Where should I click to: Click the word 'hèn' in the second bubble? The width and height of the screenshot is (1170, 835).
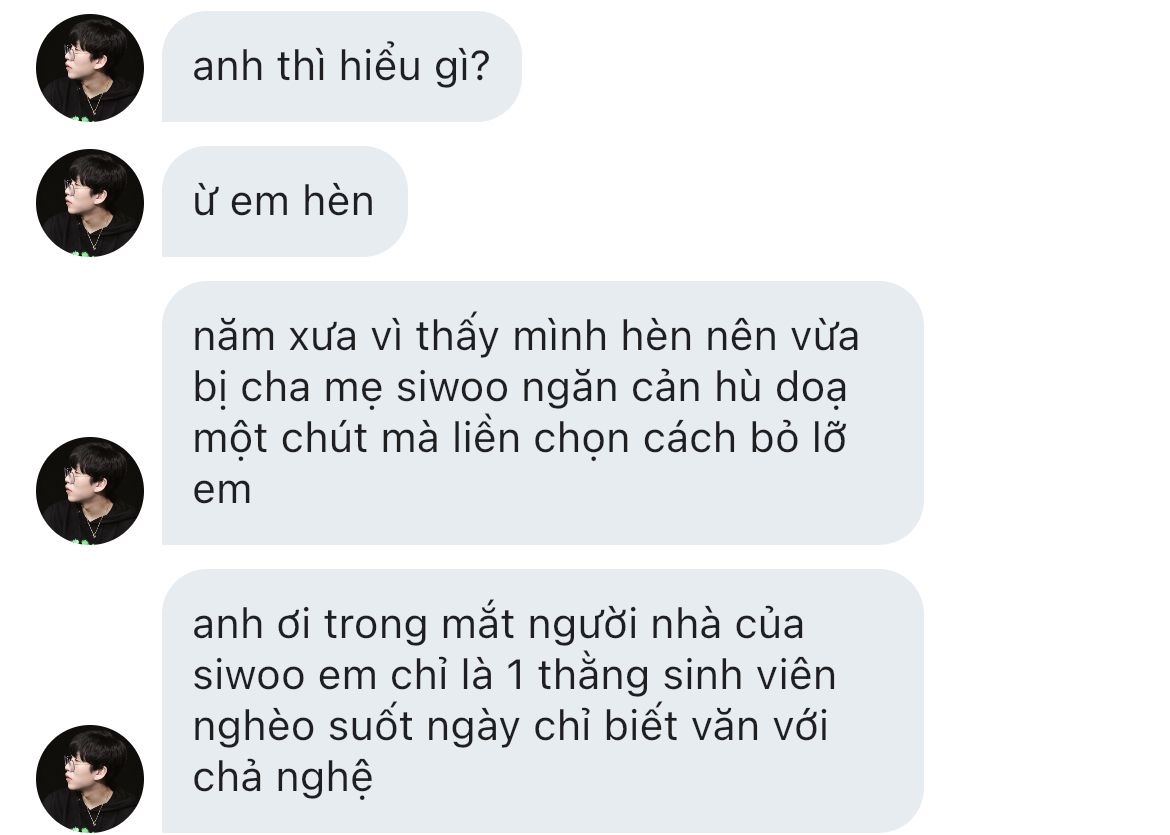338,201
